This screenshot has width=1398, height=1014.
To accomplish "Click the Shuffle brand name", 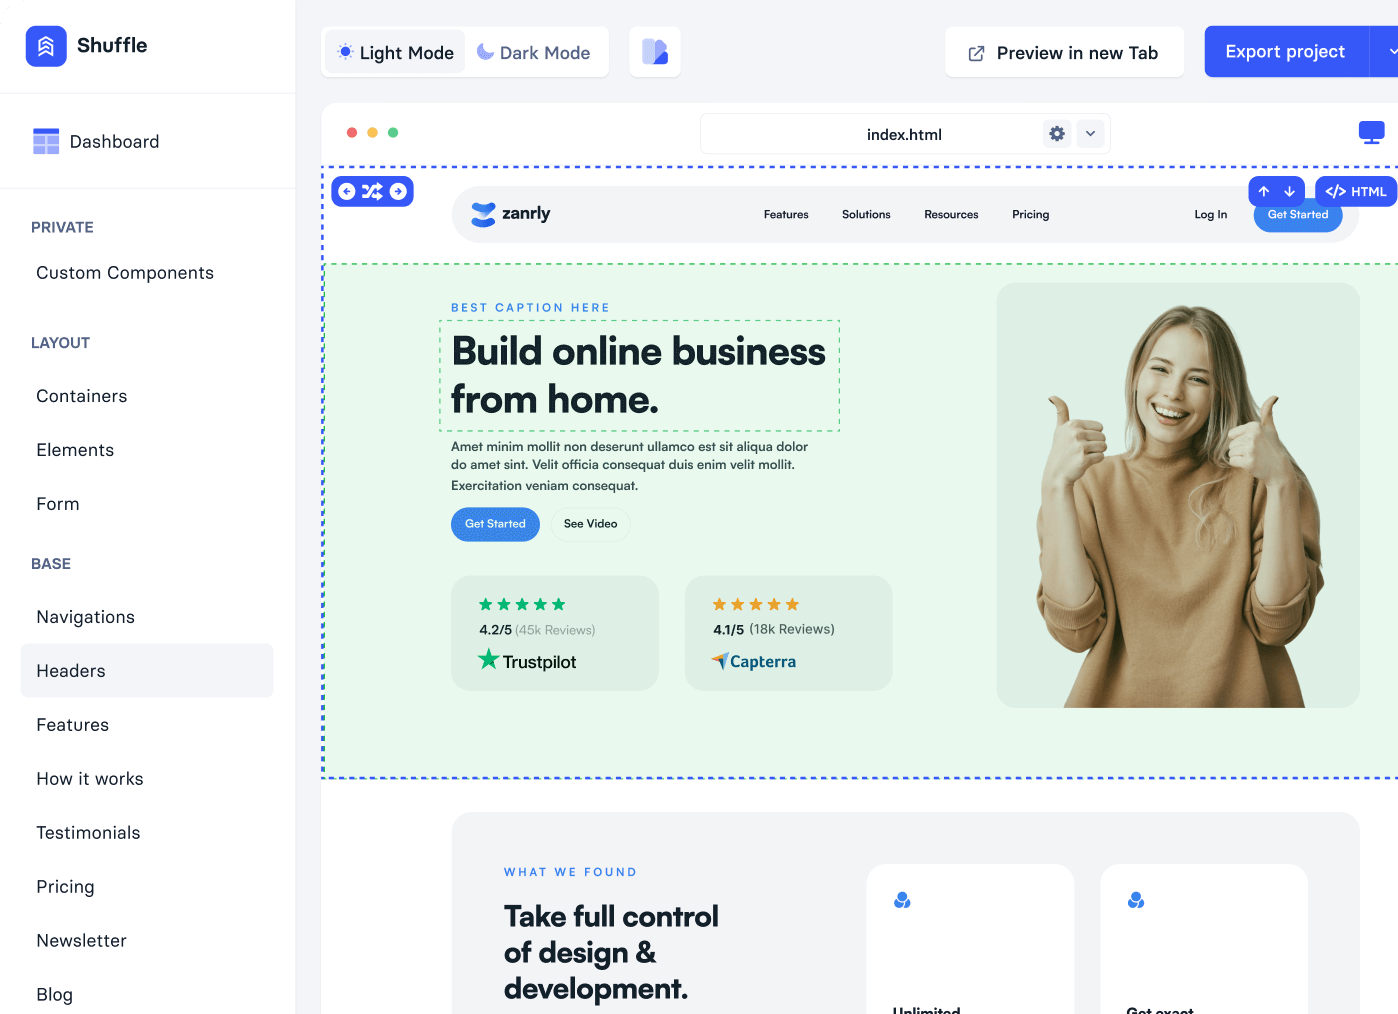I will click(112, 45).
